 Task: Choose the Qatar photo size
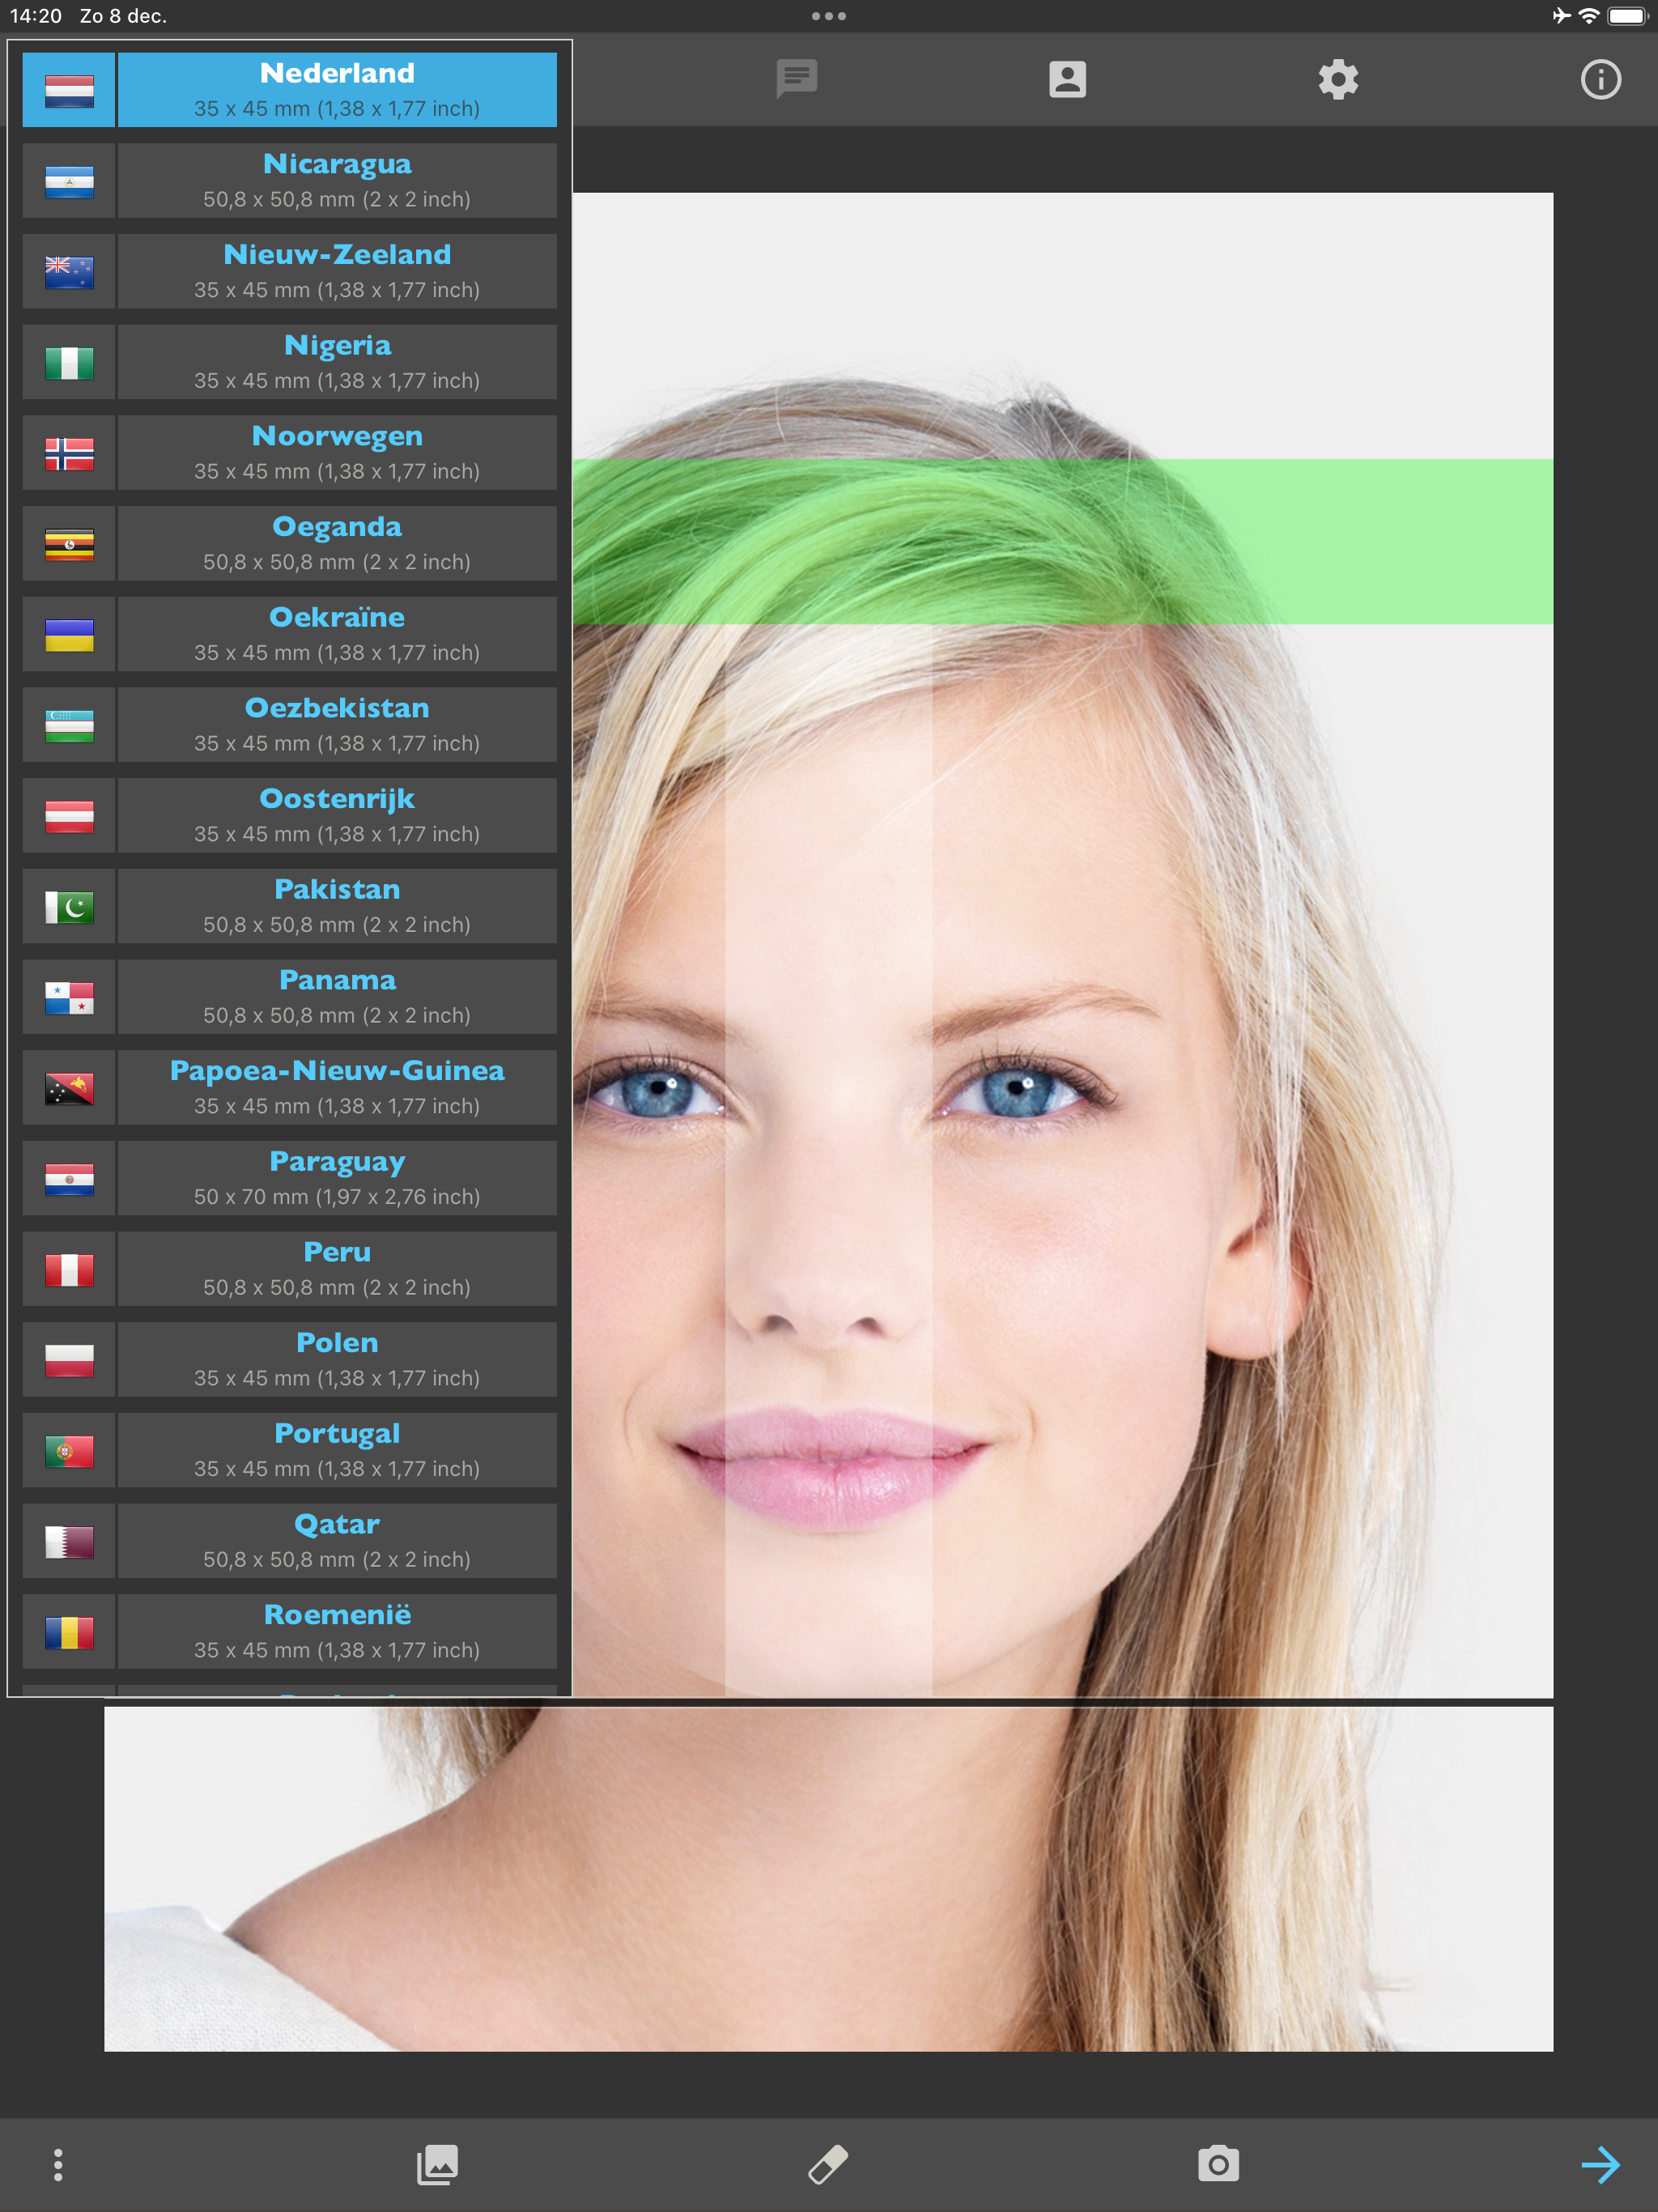point(337,1540)
